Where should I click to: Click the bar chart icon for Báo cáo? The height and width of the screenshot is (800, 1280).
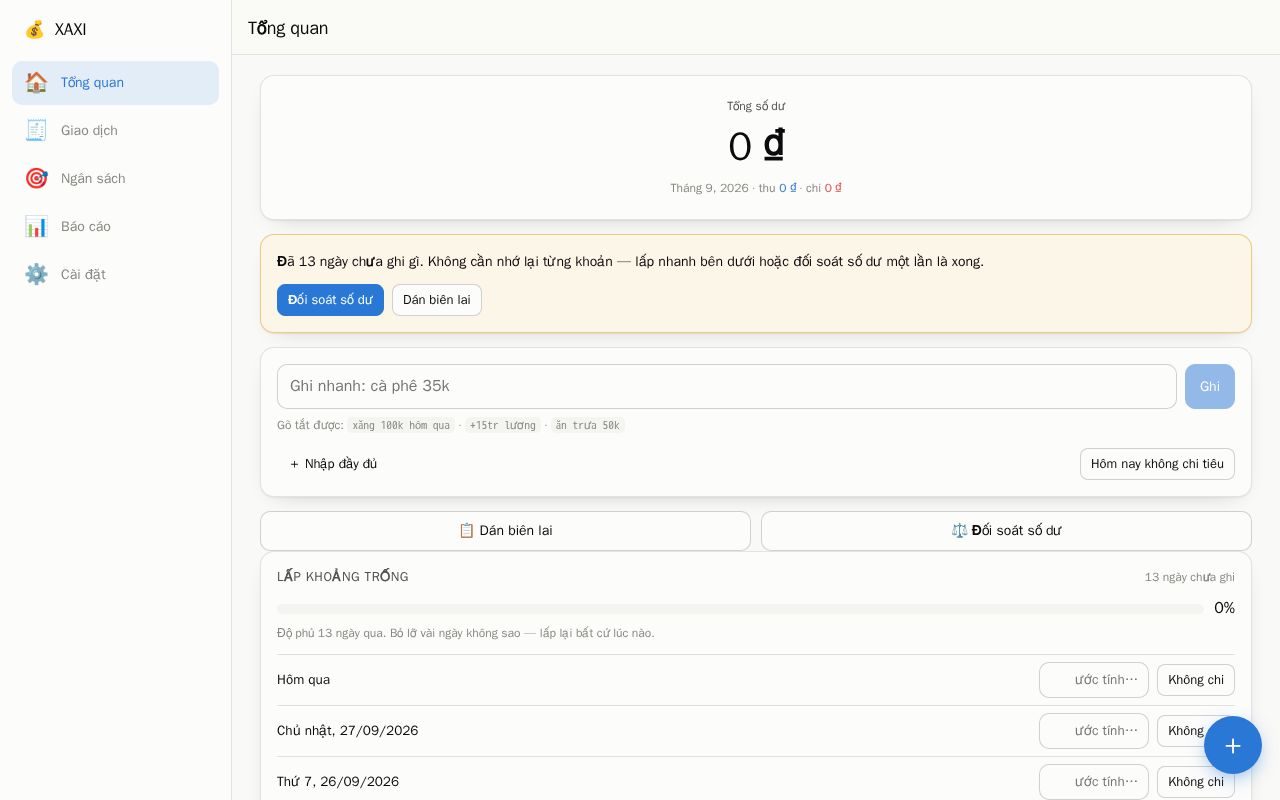click(36, 227)
